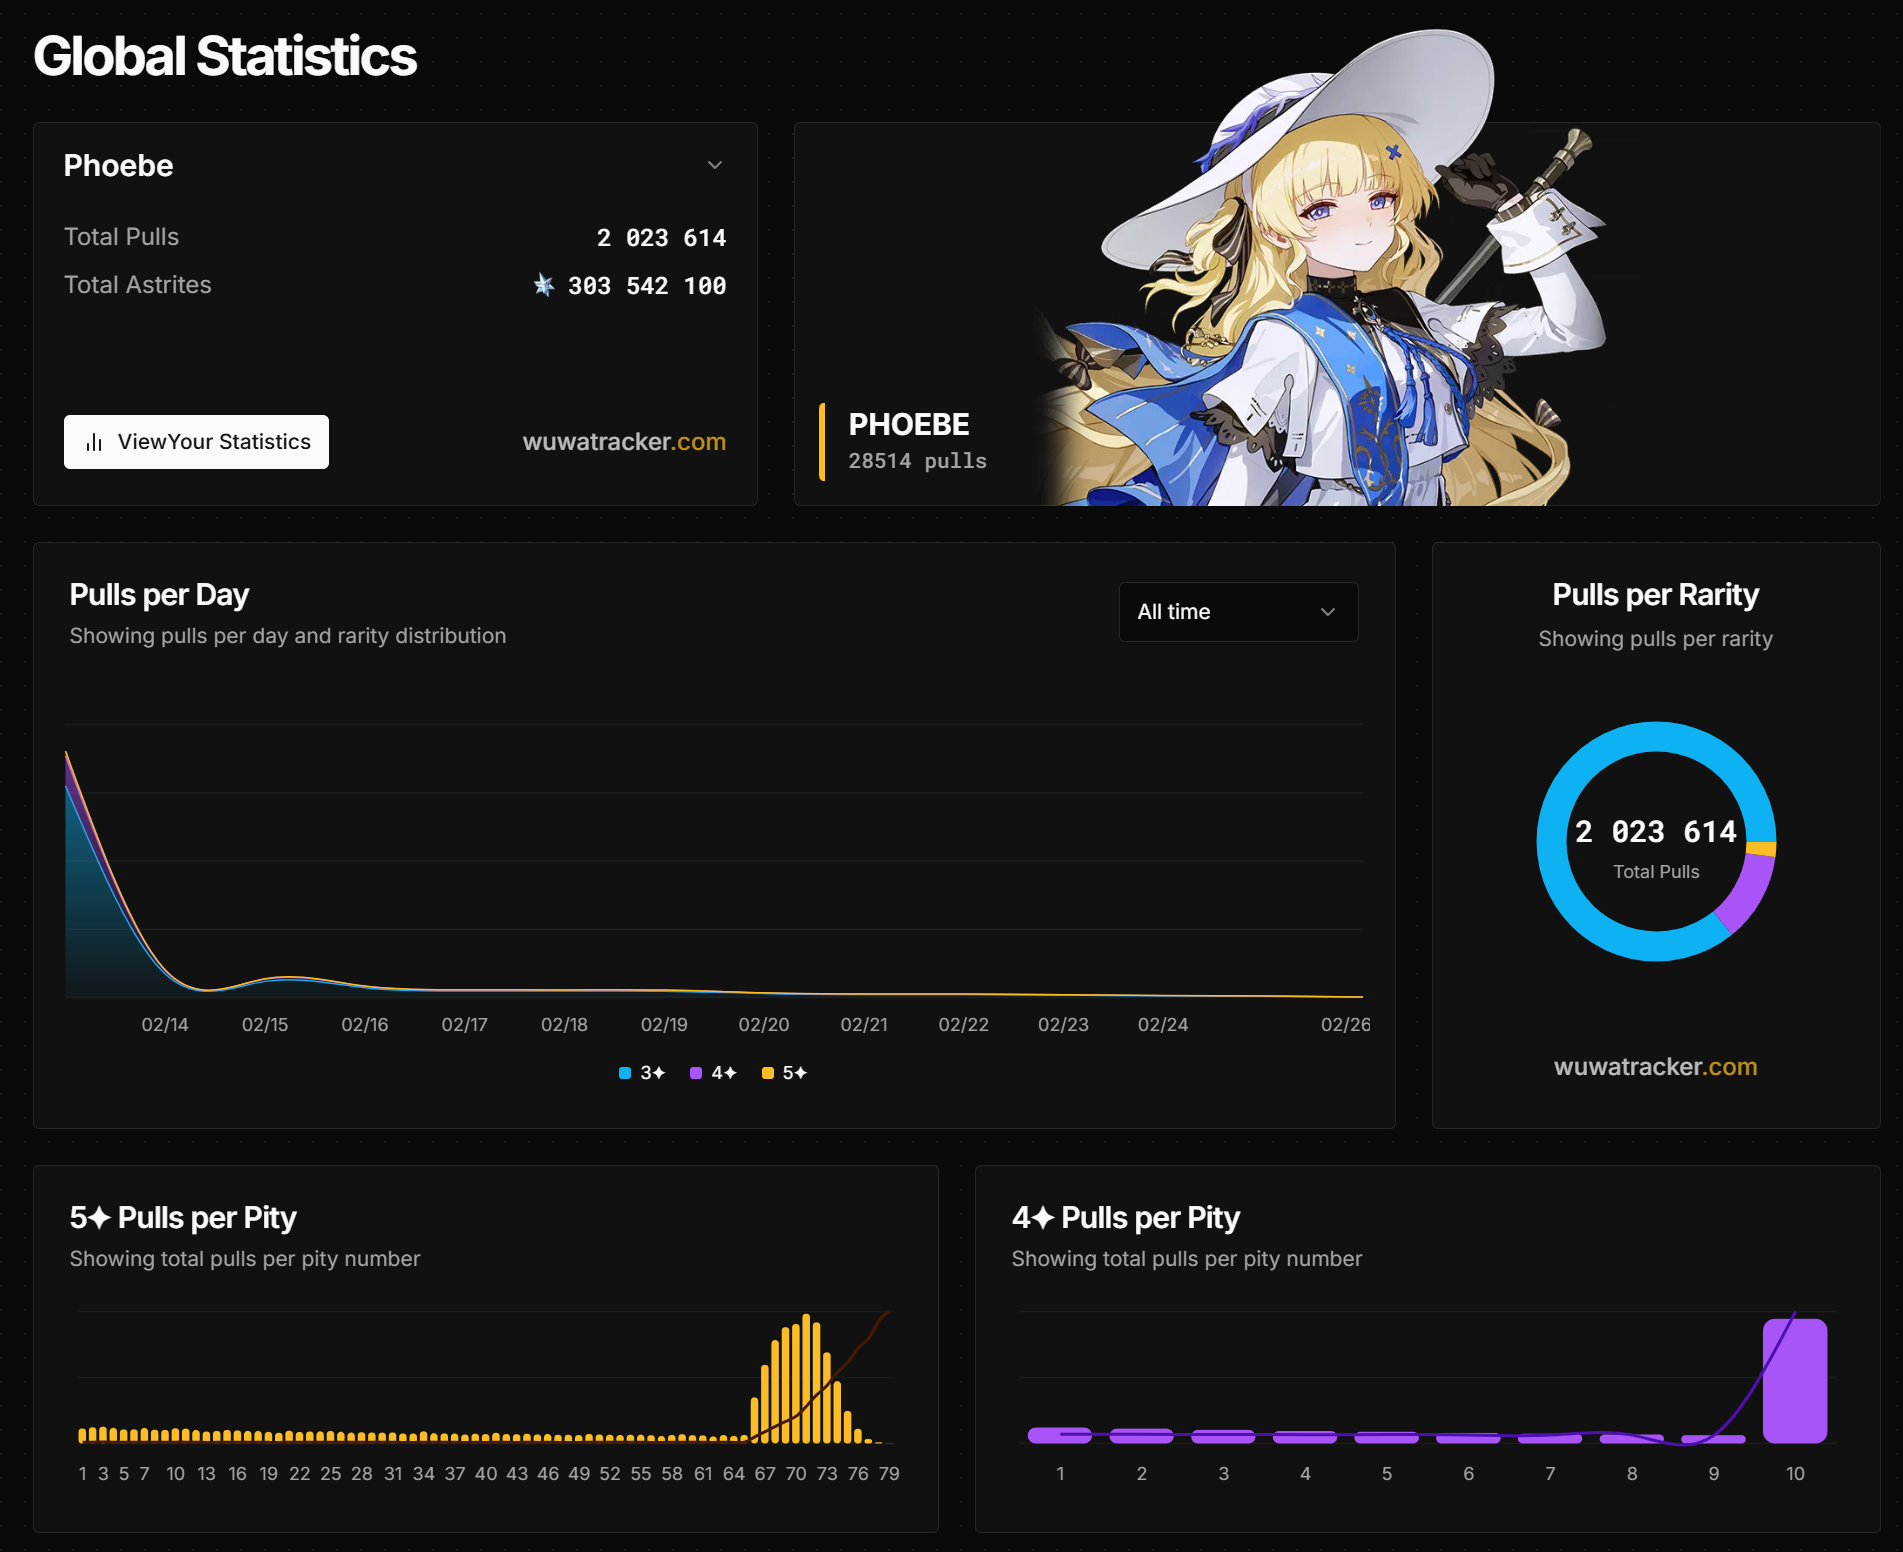The image size is (1903, 1552).
Task: Click the 28514 pulls text
Action: [x=917, y=461]
